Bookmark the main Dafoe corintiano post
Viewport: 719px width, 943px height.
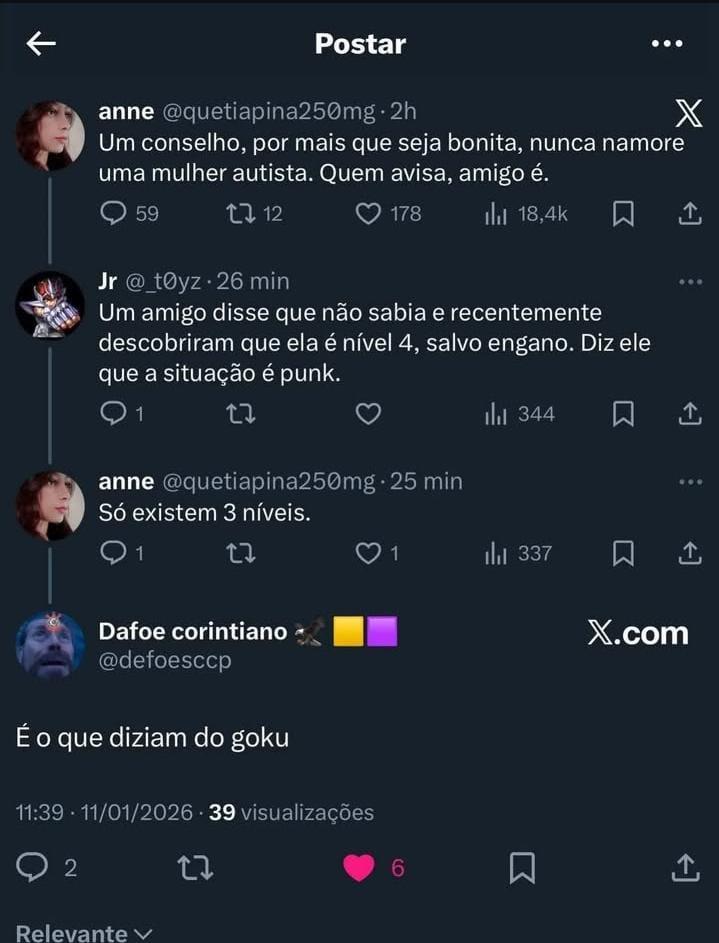[521, 867]
